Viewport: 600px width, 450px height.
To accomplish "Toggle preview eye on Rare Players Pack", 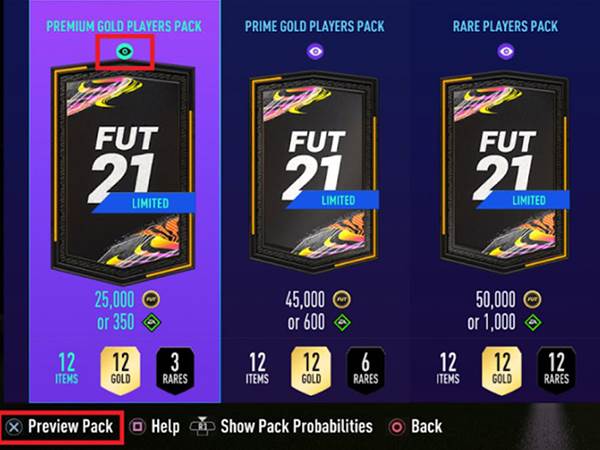I will (506, 51).
